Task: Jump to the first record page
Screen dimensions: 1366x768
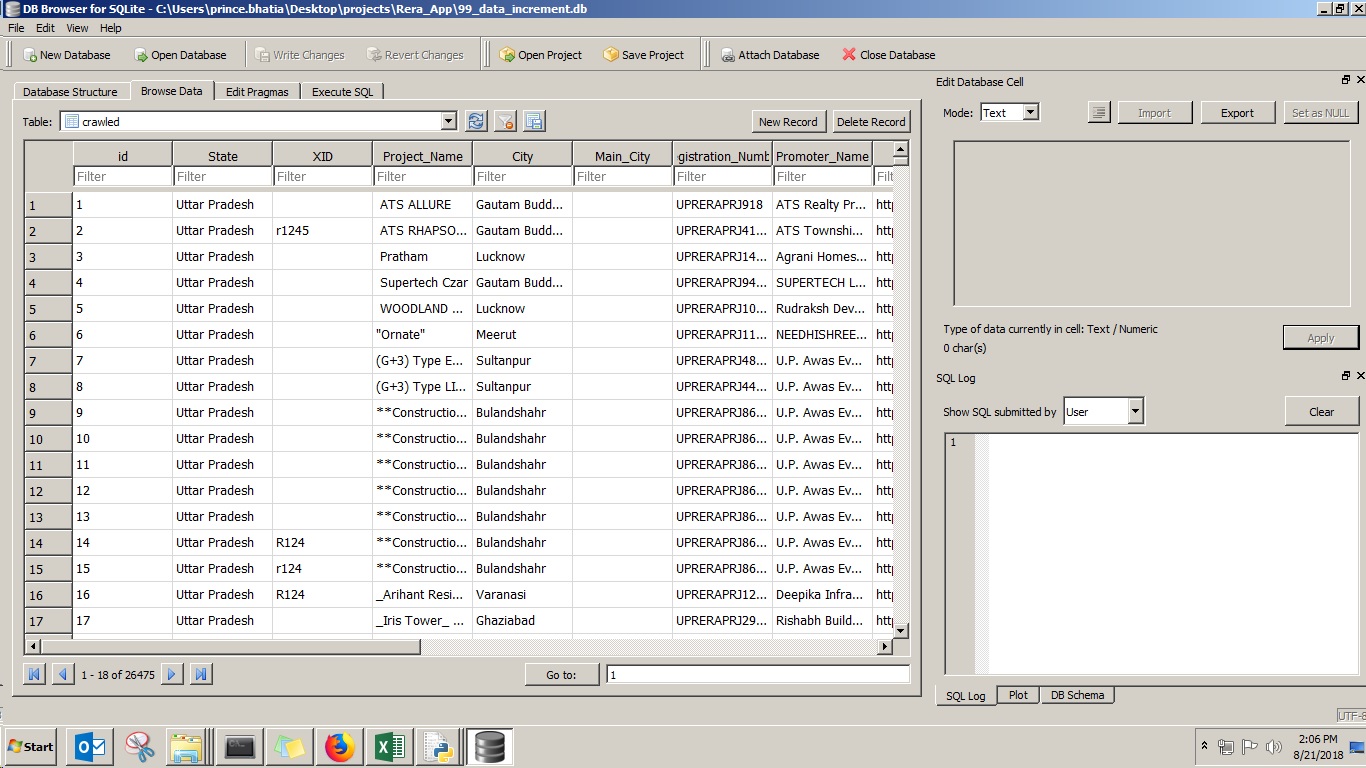Action: (34, 674)
